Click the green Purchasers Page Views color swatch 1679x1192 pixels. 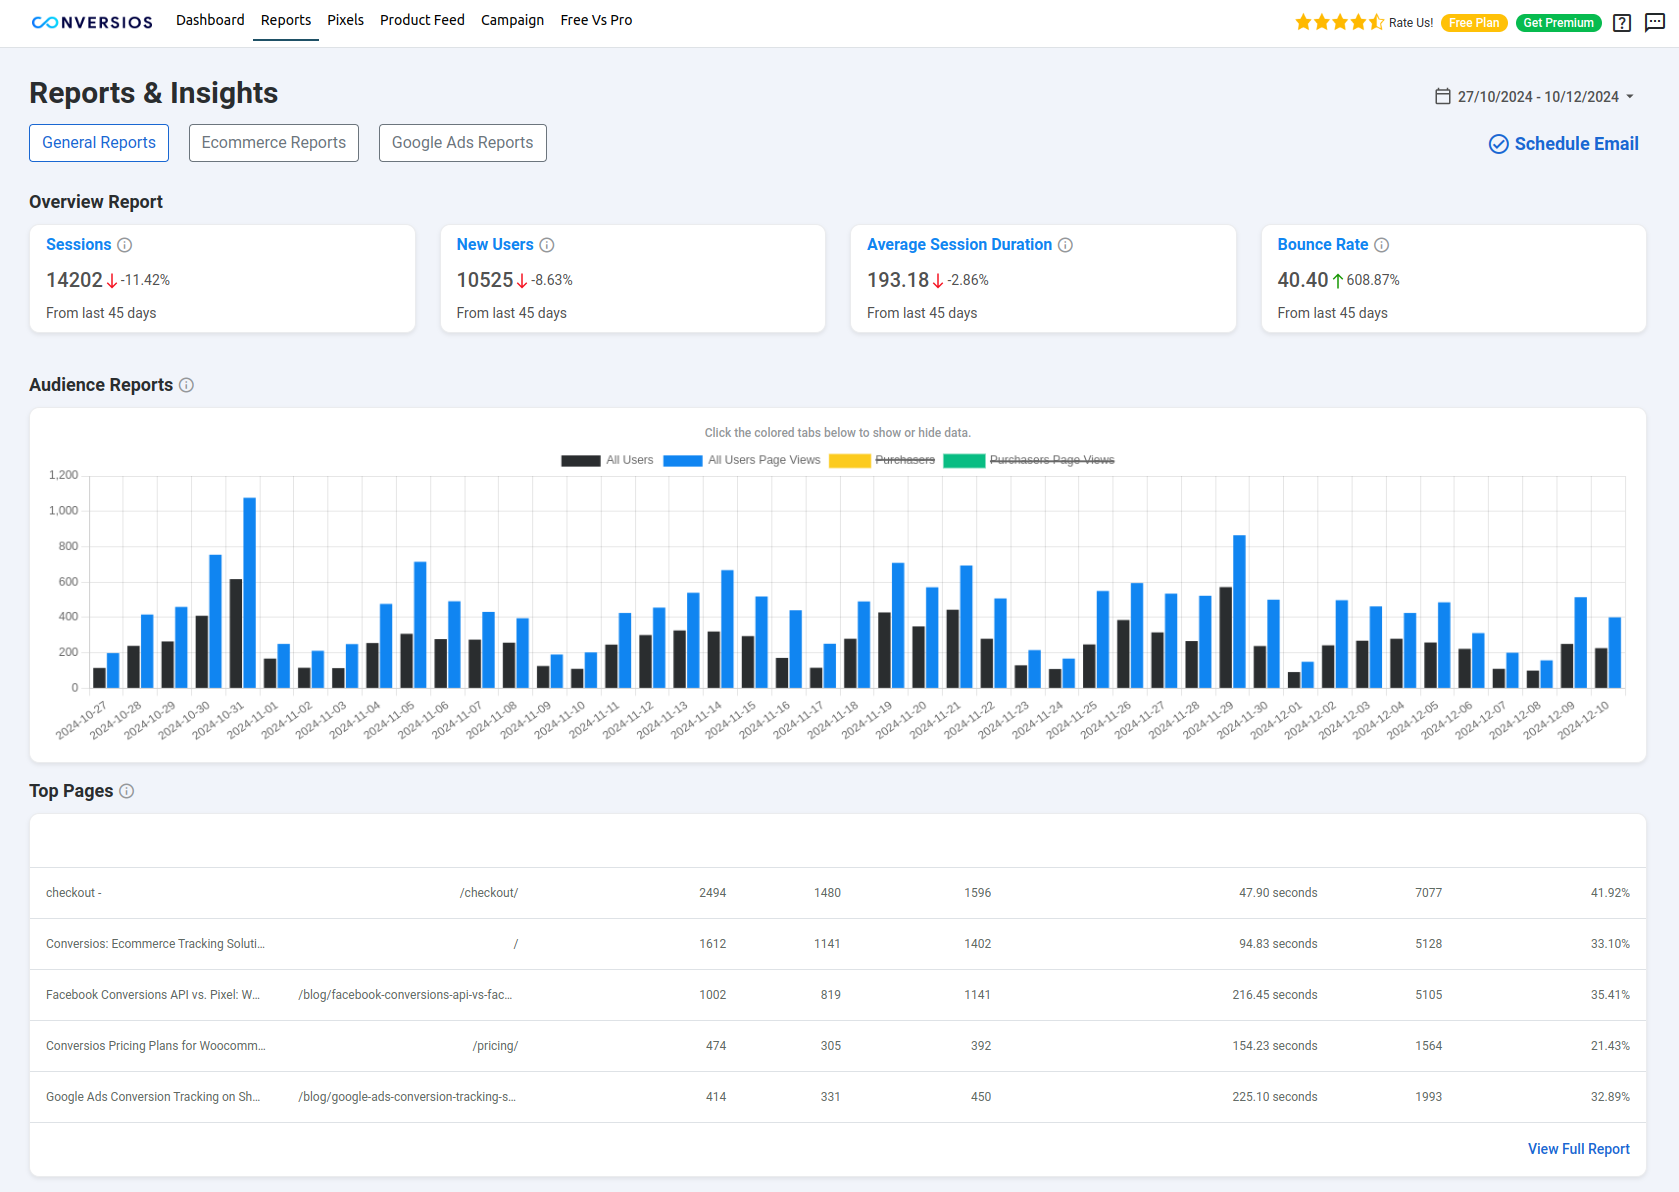[x=965, y=459]
